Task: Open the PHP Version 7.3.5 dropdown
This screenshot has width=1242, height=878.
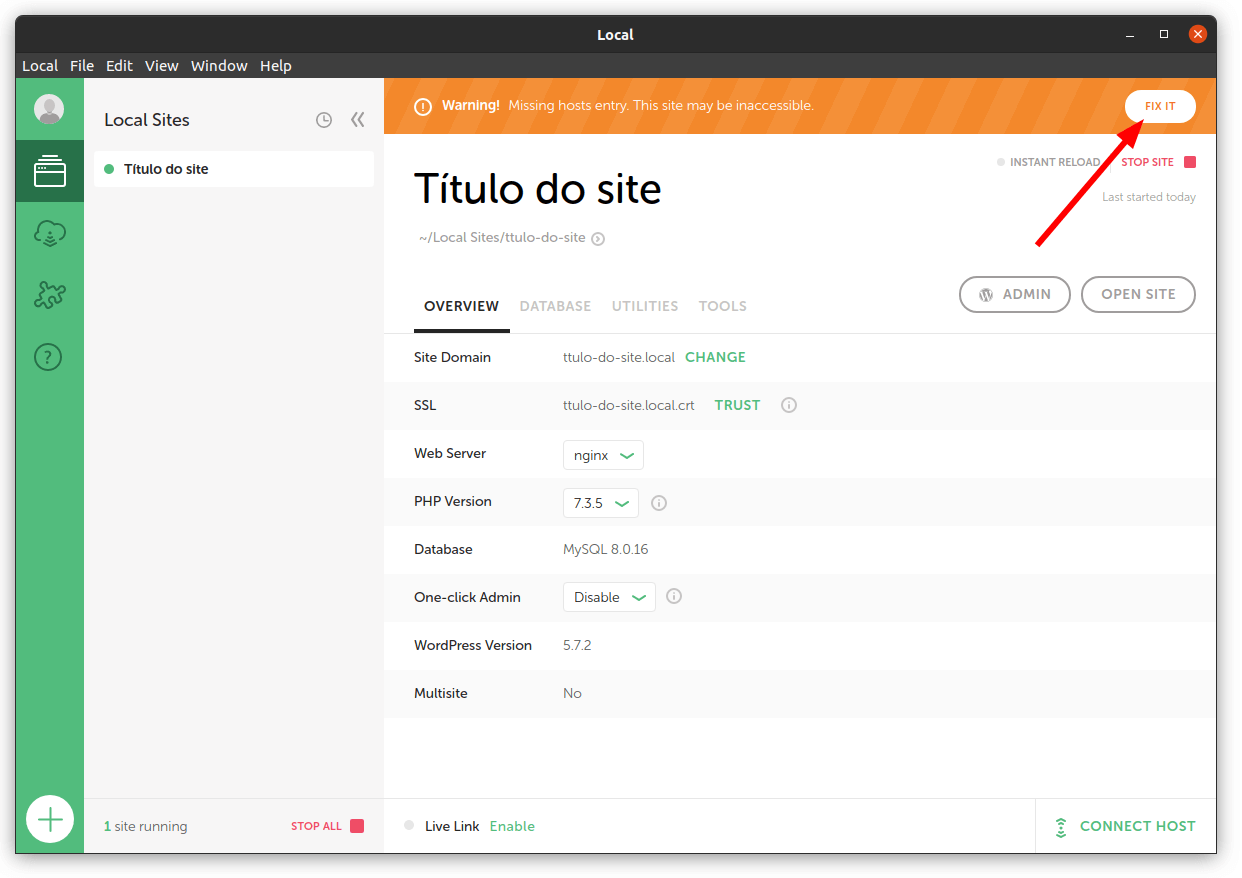Action: (x=601, y=503)
